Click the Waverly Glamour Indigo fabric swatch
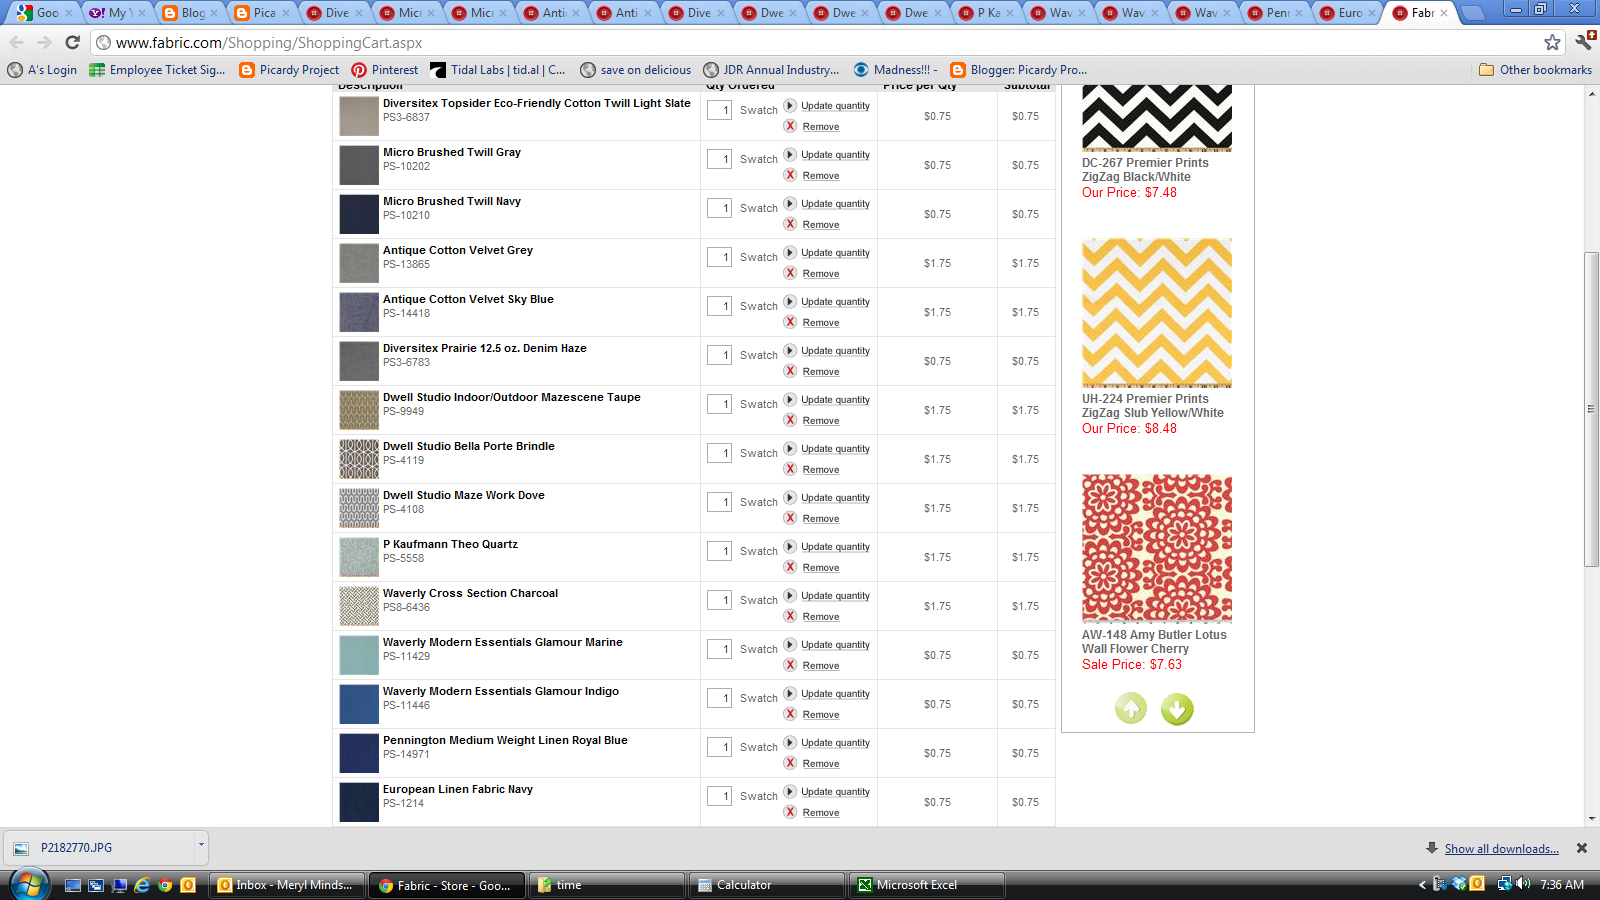Screen dimensions: 1600x900 coord(359,704)
